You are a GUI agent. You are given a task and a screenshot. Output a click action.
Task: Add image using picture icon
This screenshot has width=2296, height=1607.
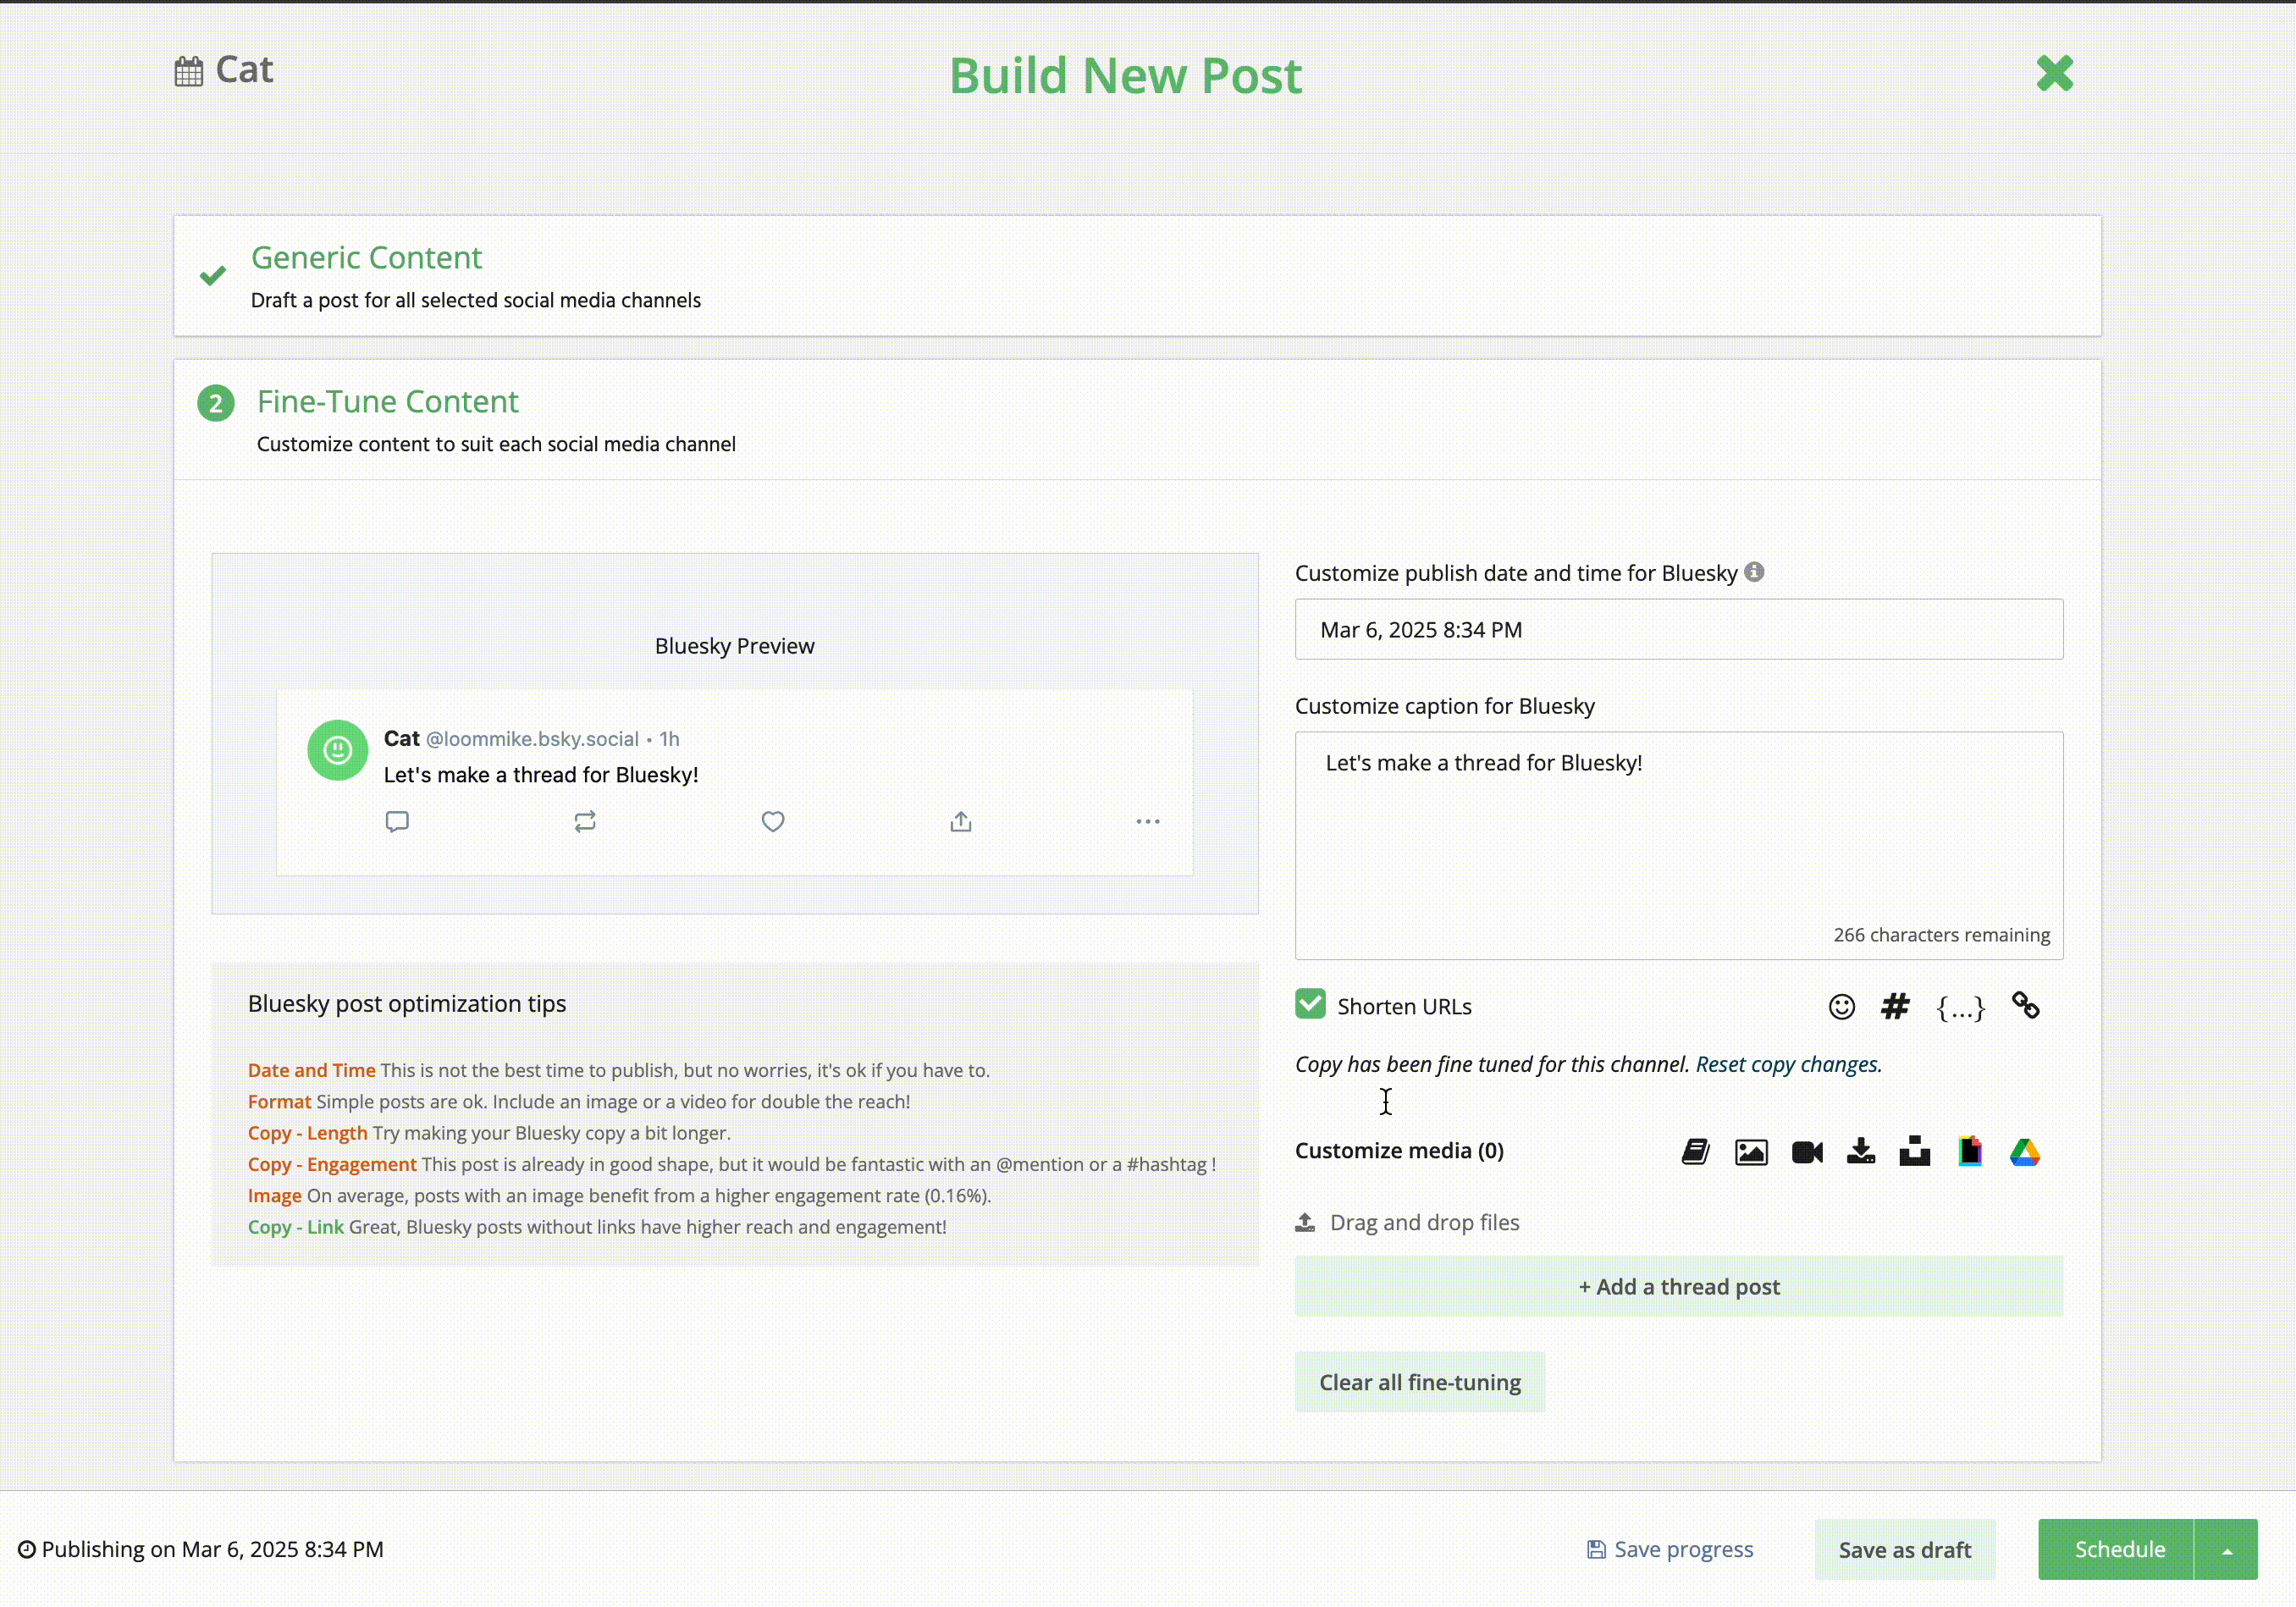tap(1750, 1151)
